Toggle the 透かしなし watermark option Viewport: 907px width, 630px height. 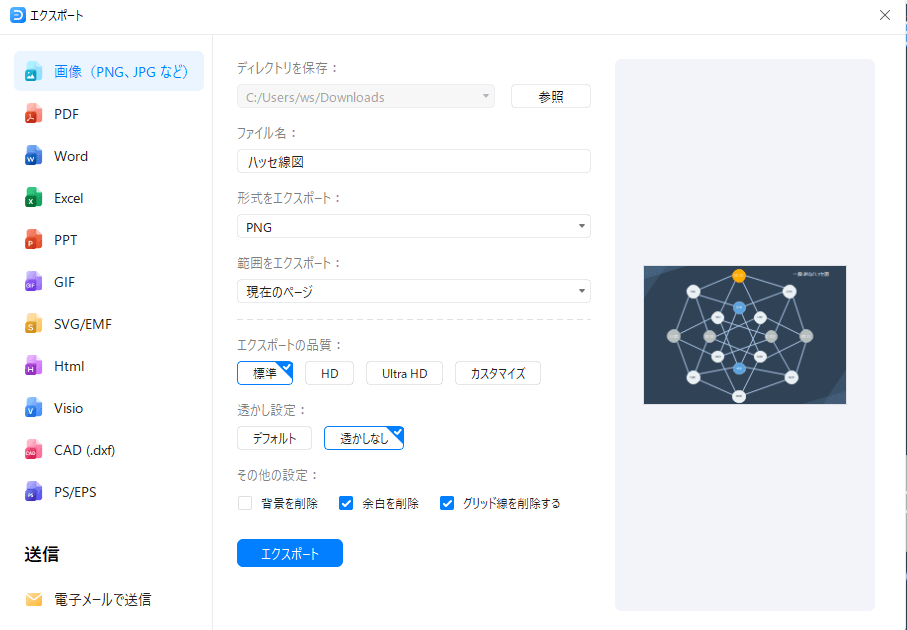[363, 437]
